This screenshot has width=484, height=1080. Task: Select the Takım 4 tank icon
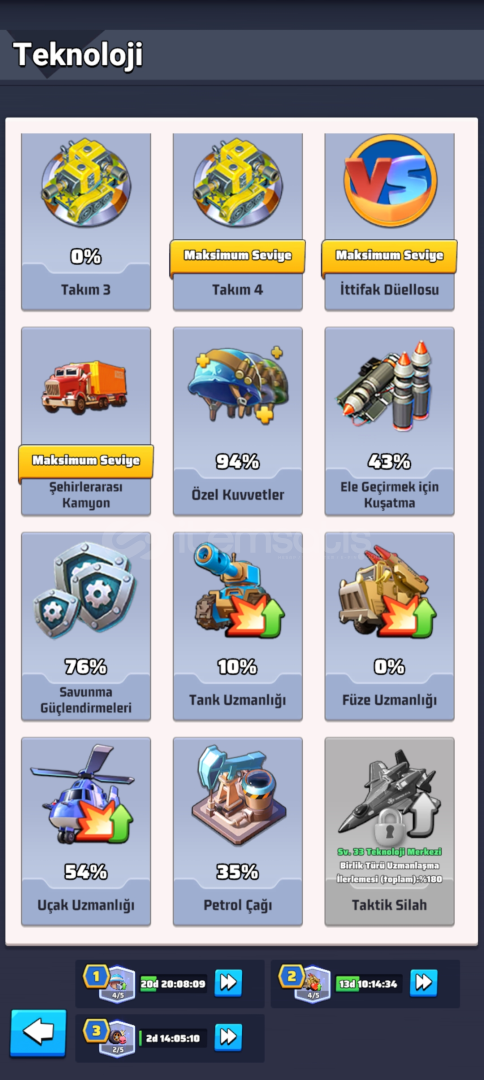[238, 183]
